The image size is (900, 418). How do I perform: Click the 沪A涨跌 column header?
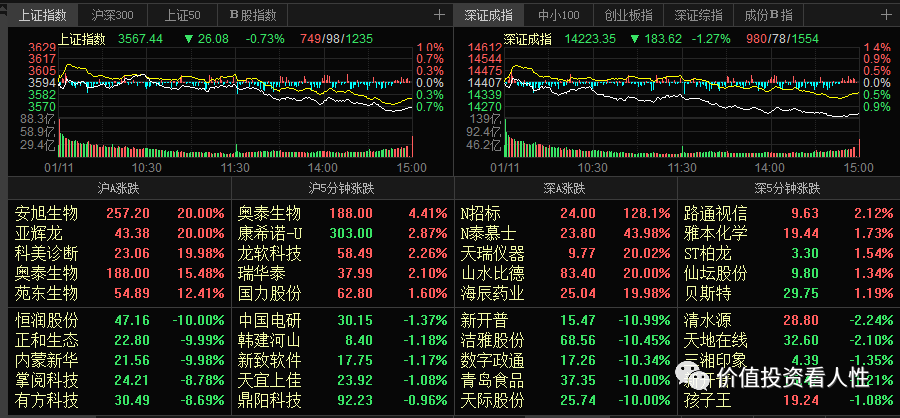tap(119, 188)
